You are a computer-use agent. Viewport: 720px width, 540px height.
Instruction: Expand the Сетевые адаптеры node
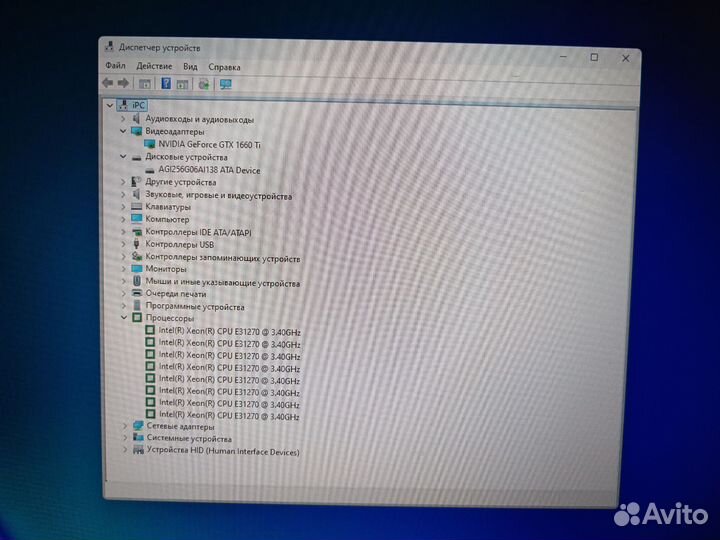124,426
